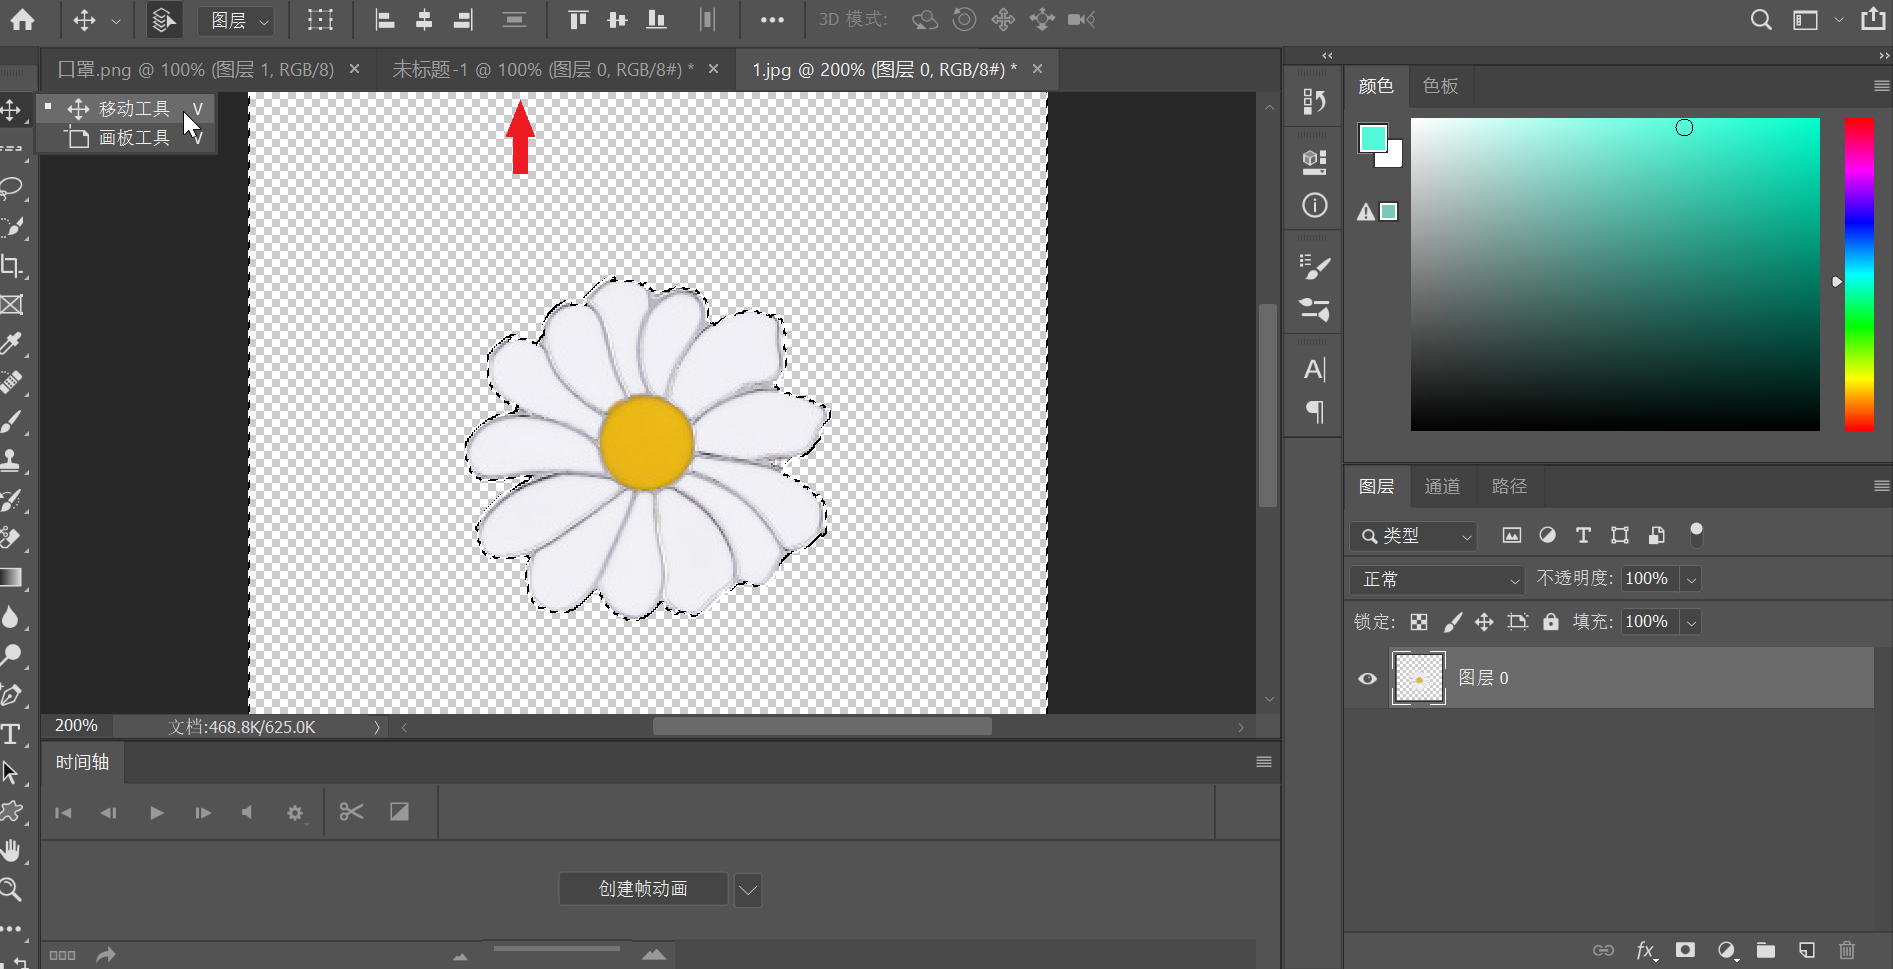This screenshot has width=1893, height=969.
Task: Select the Horizontal Type tool
Action: tap(12, 734)
